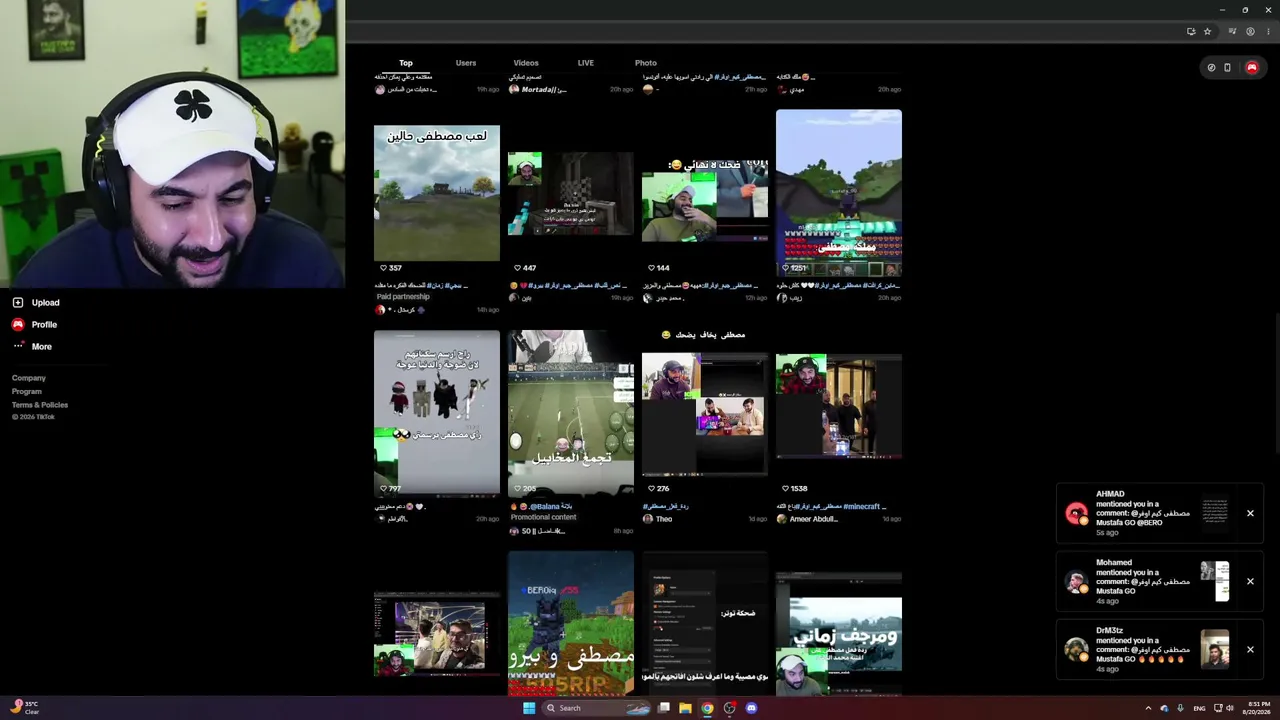
Task: Open the weather widget showing 35°C
Action: coord(22,708)
